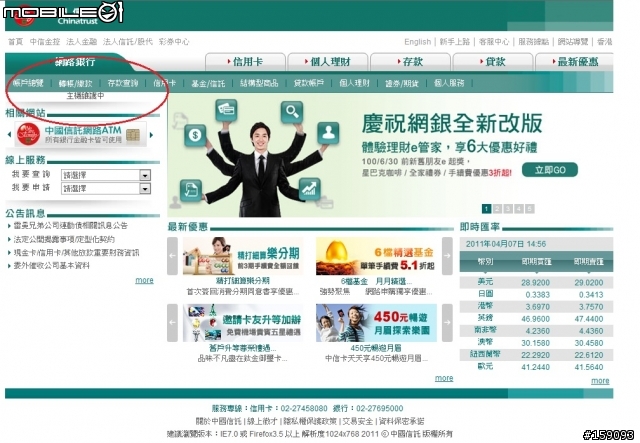The image size is (640, 443).
Task: Open 委外催收公司基本資料 notice
Action: pos(51,265)
